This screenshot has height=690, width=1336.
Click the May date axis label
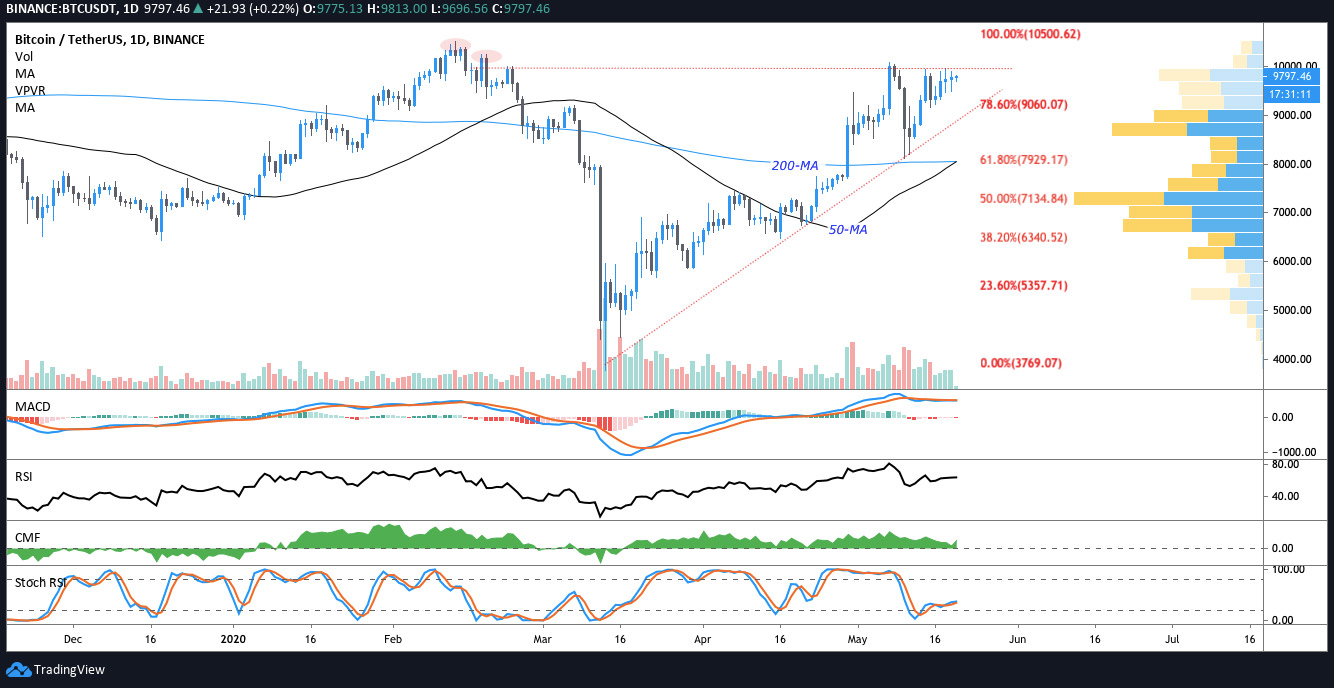(x=858, y=638)
